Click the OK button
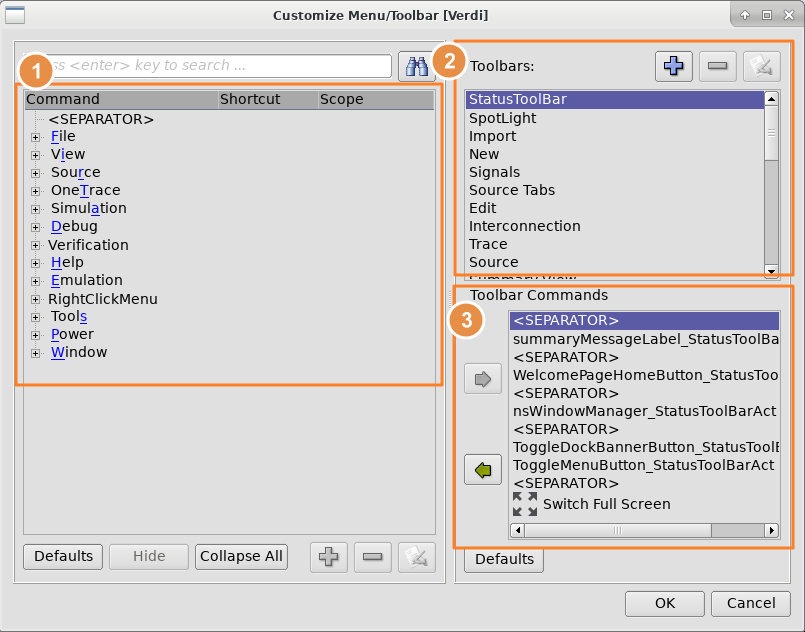Image resolution: width=805 pixels, height=632 pixels. [665, 603]
